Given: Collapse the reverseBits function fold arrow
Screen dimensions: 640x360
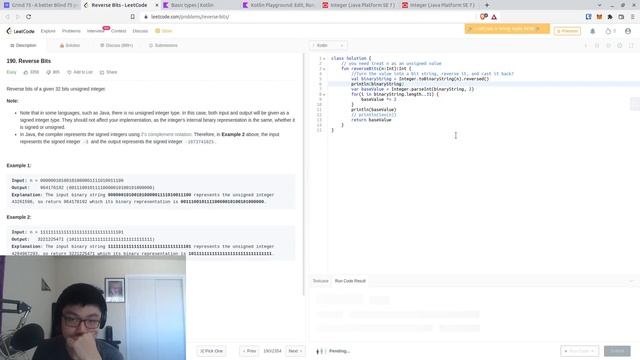Looking at the screenshot, I should coord(324,69).
